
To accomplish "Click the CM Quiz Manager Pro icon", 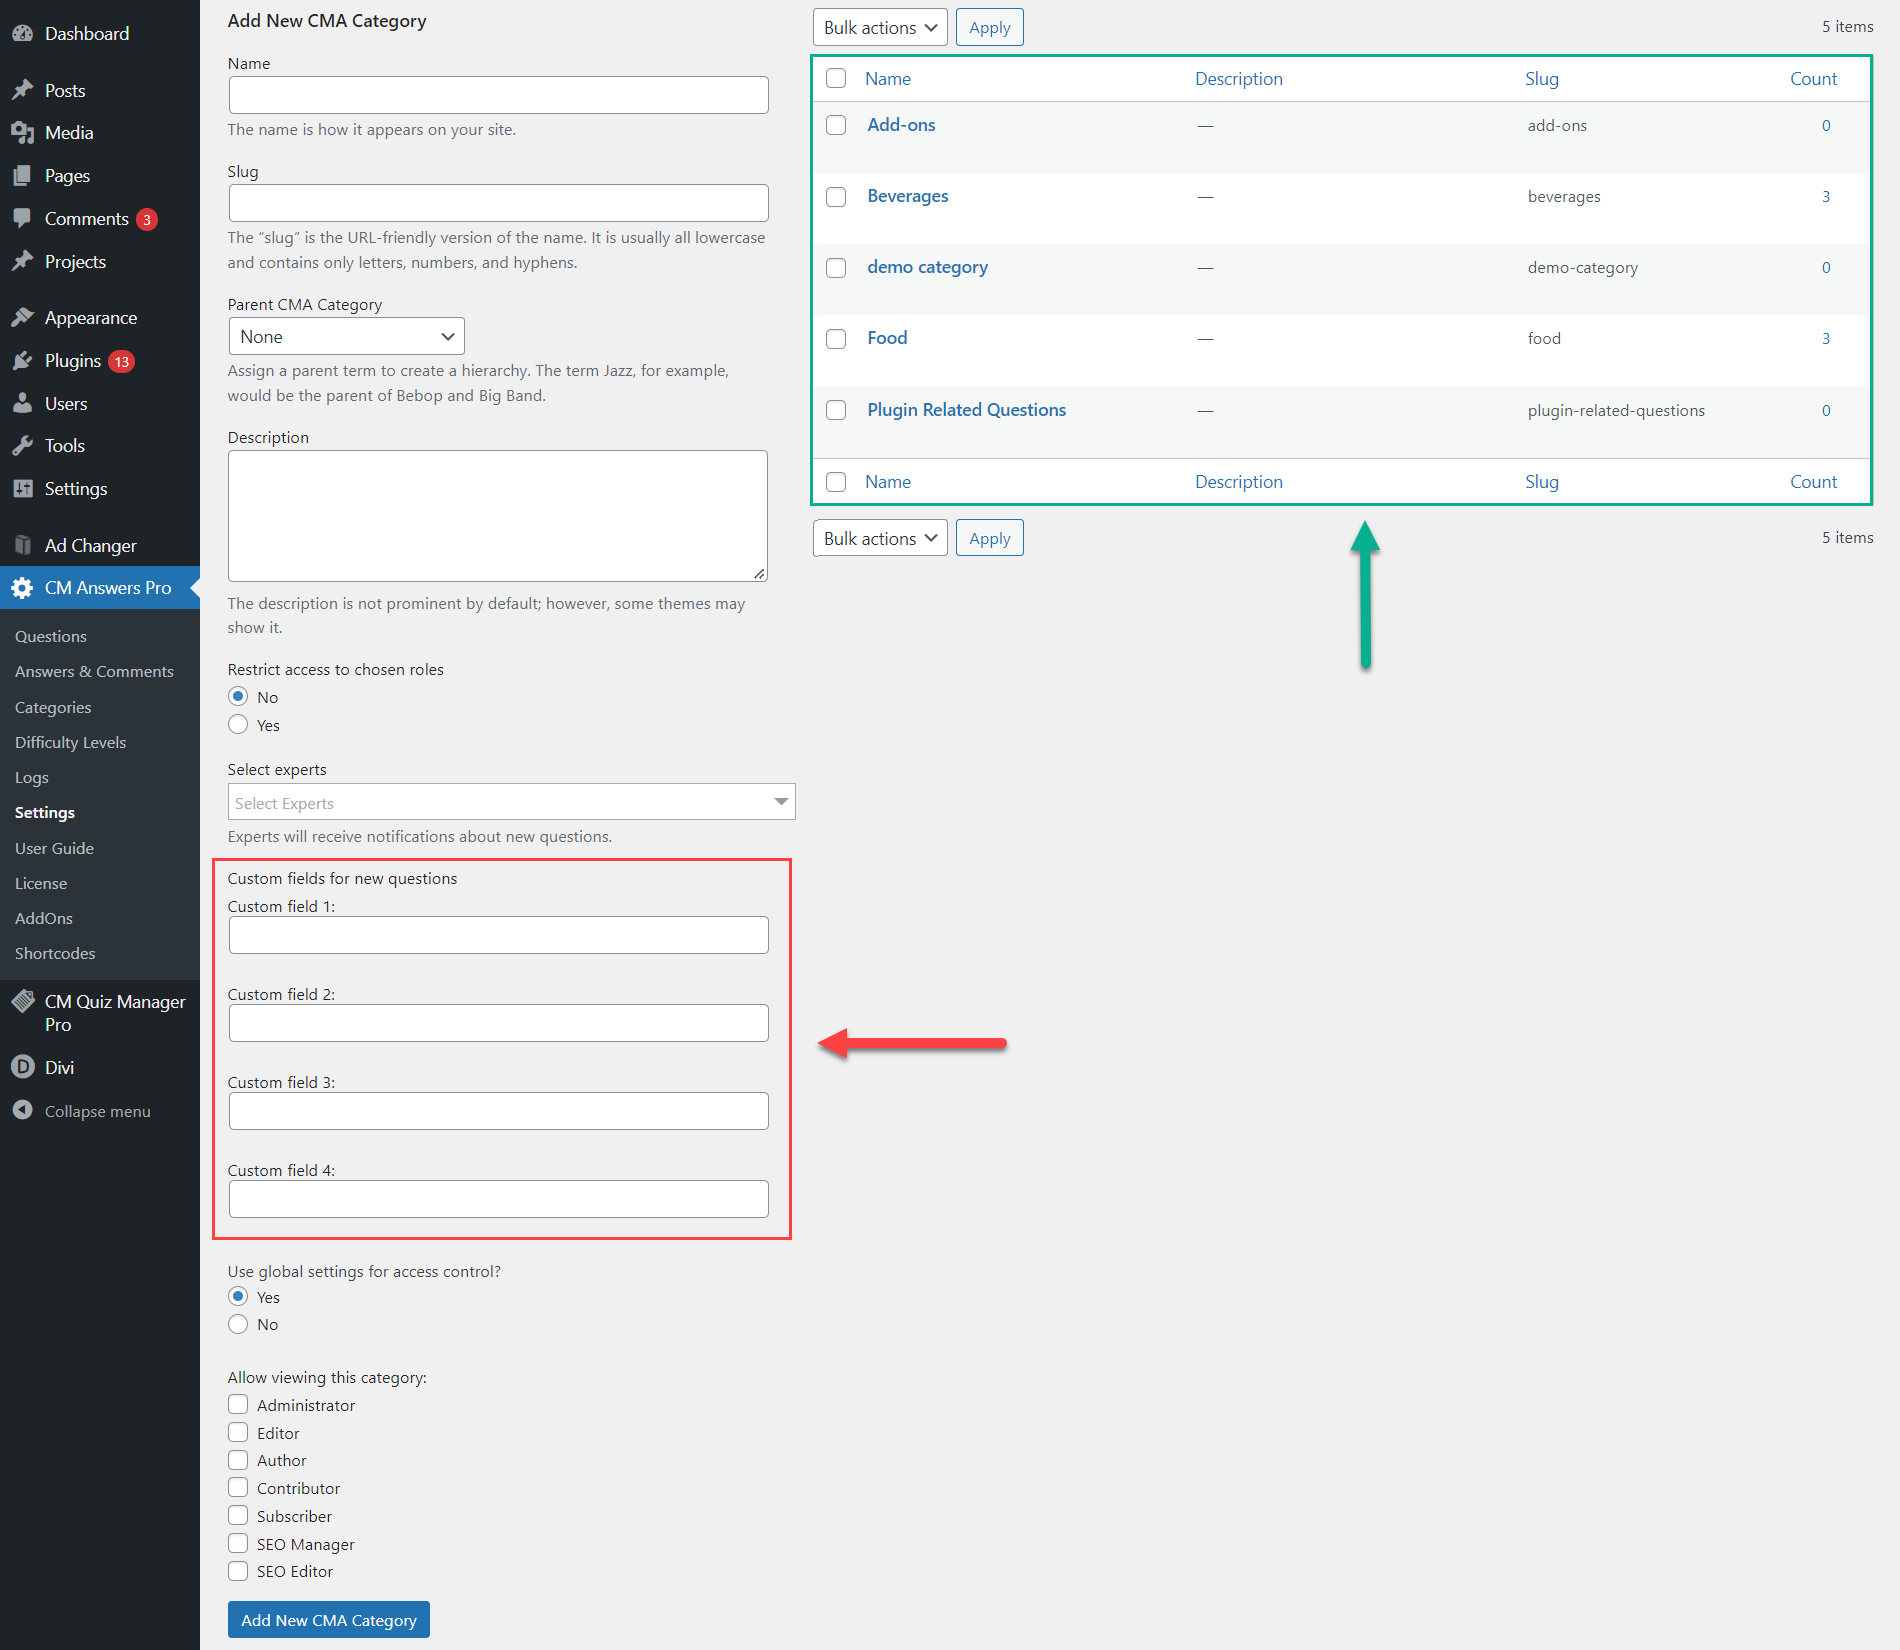I will click(23, 1001).
